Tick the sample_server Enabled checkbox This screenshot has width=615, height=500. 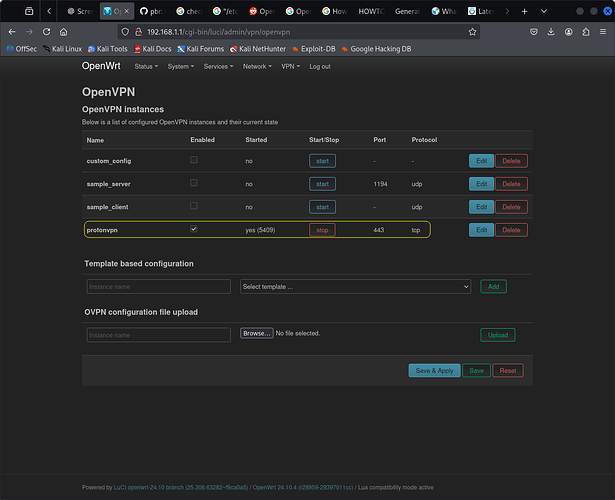(194, 183)
